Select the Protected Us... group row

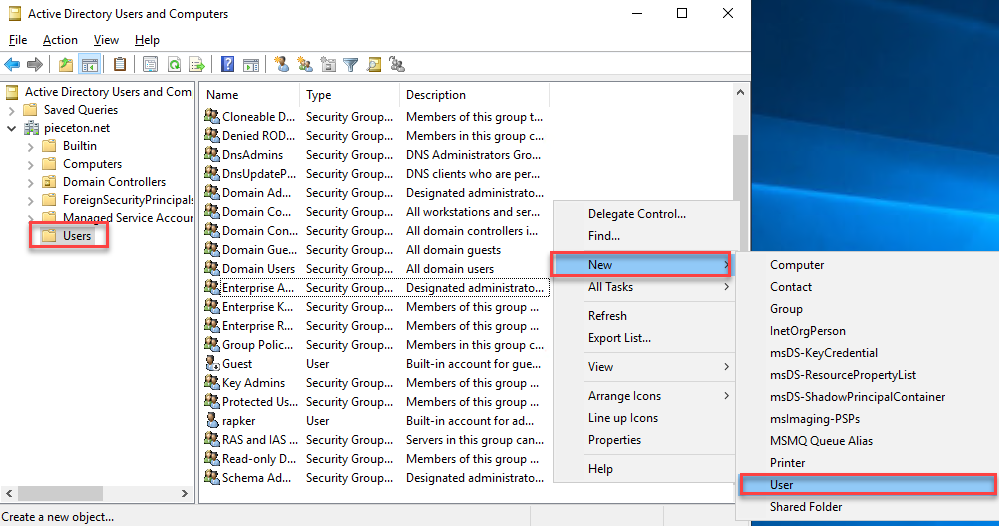coord(376,402)
